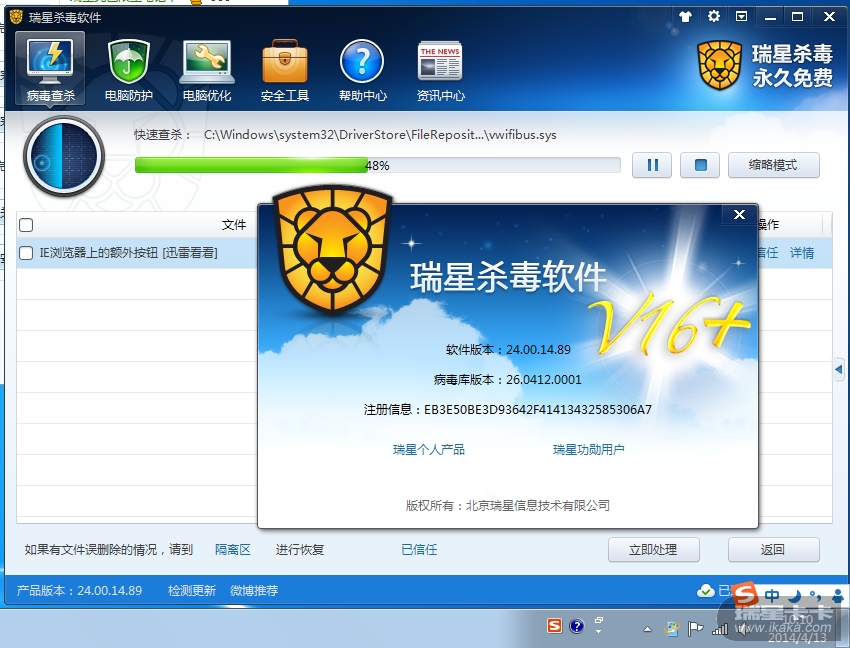Toggle the moon half-width icon in IME bar
Image resolution: width=850 pixels, height=648 pixels.
tap(795, 596)
